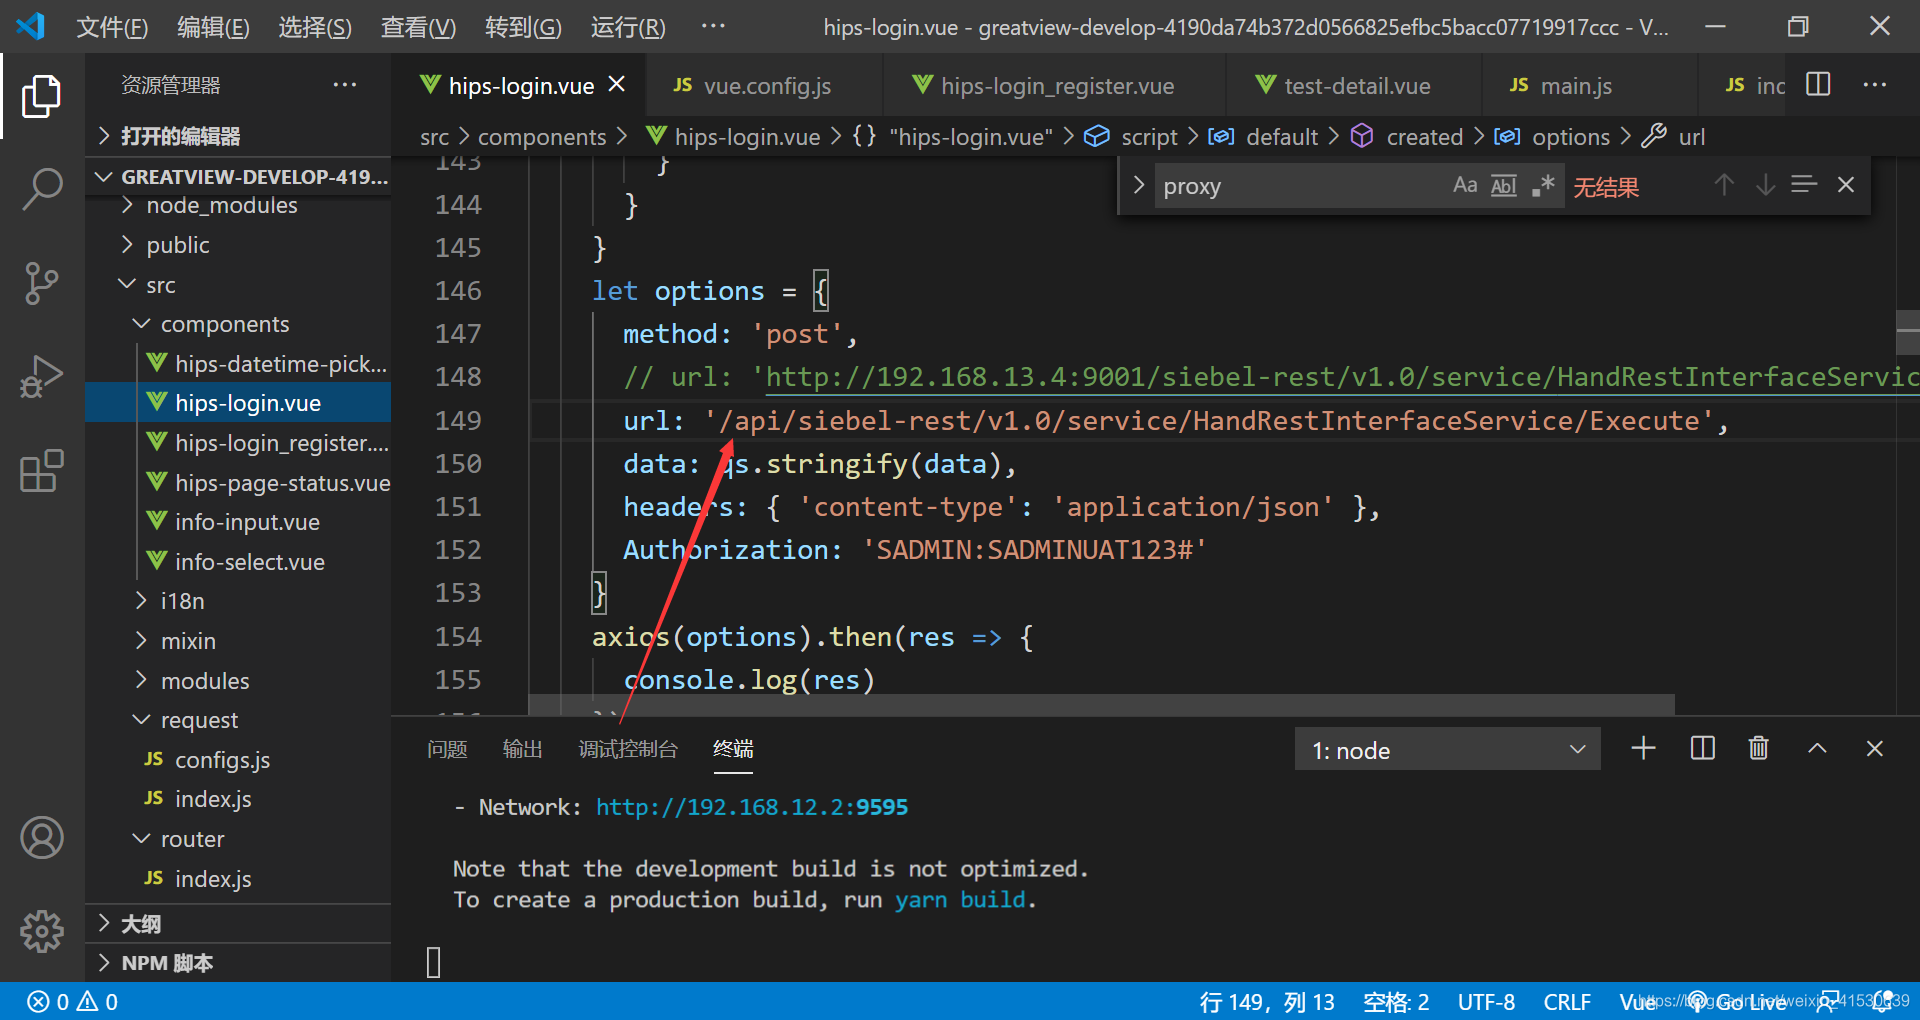The width and height of the screenshot is (1920, 1020).
Task: Open the terminal selector dropdown 1: node
Action: (1448, 749)
